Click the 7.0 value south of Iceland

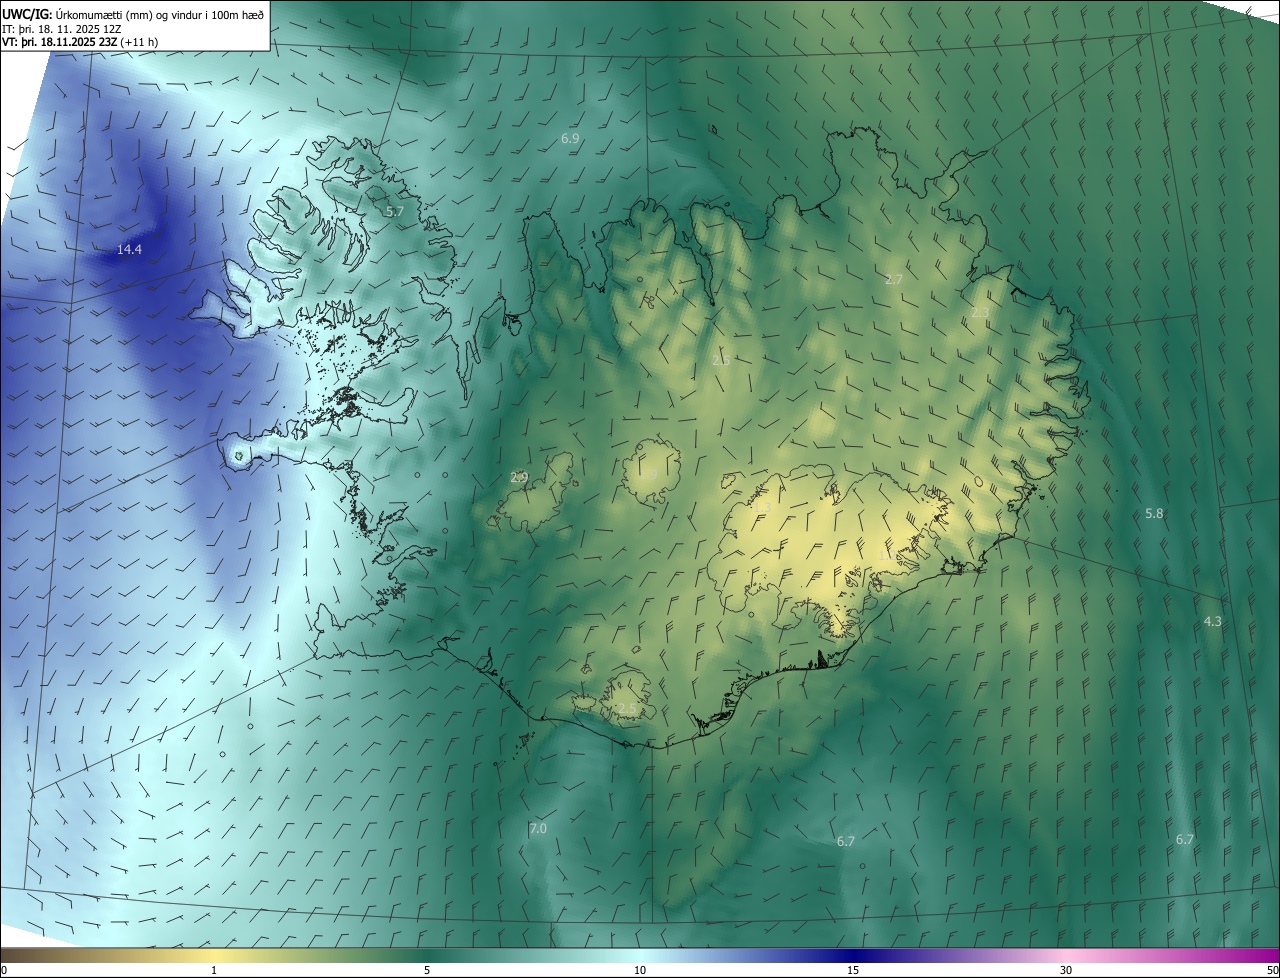click(538, 829)
